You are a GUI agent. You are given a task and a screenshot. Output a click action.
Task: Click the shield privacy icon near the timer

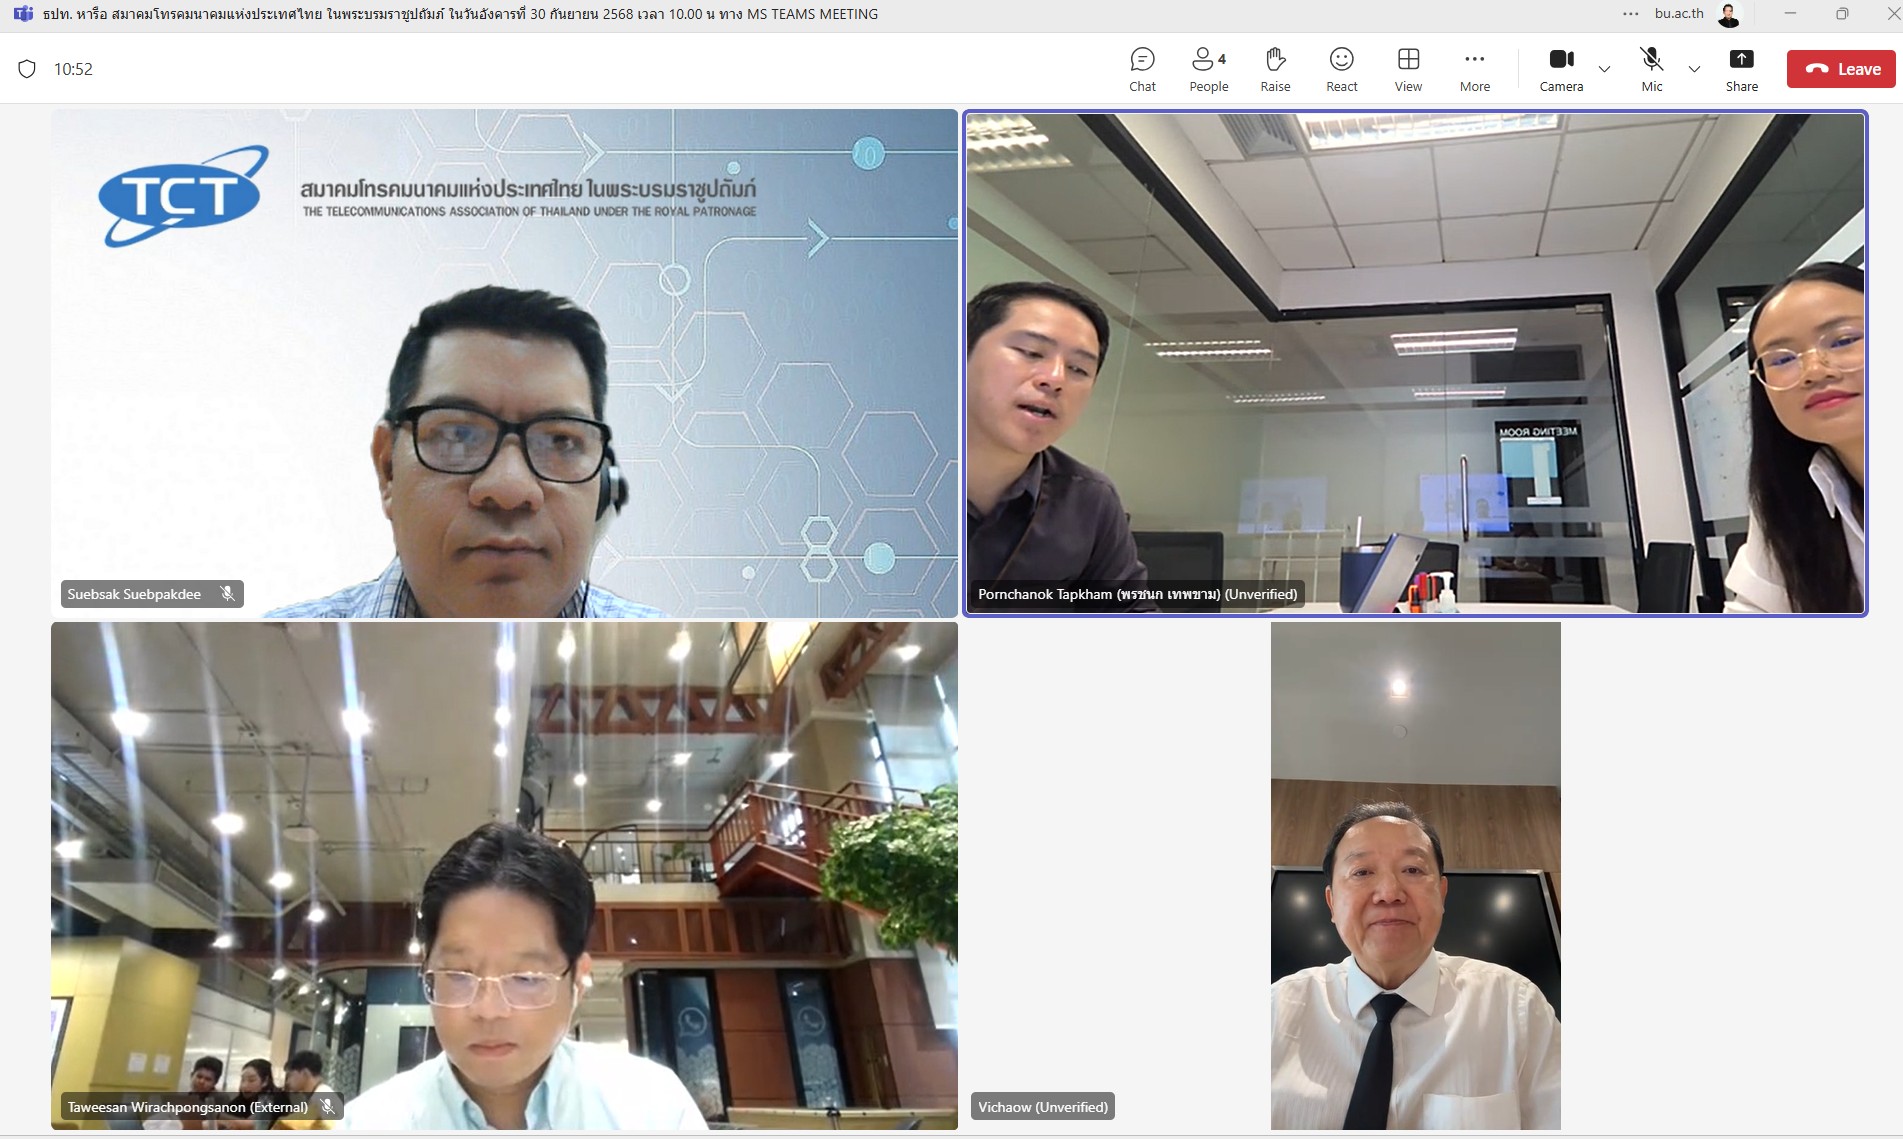[x=27, y=69]
